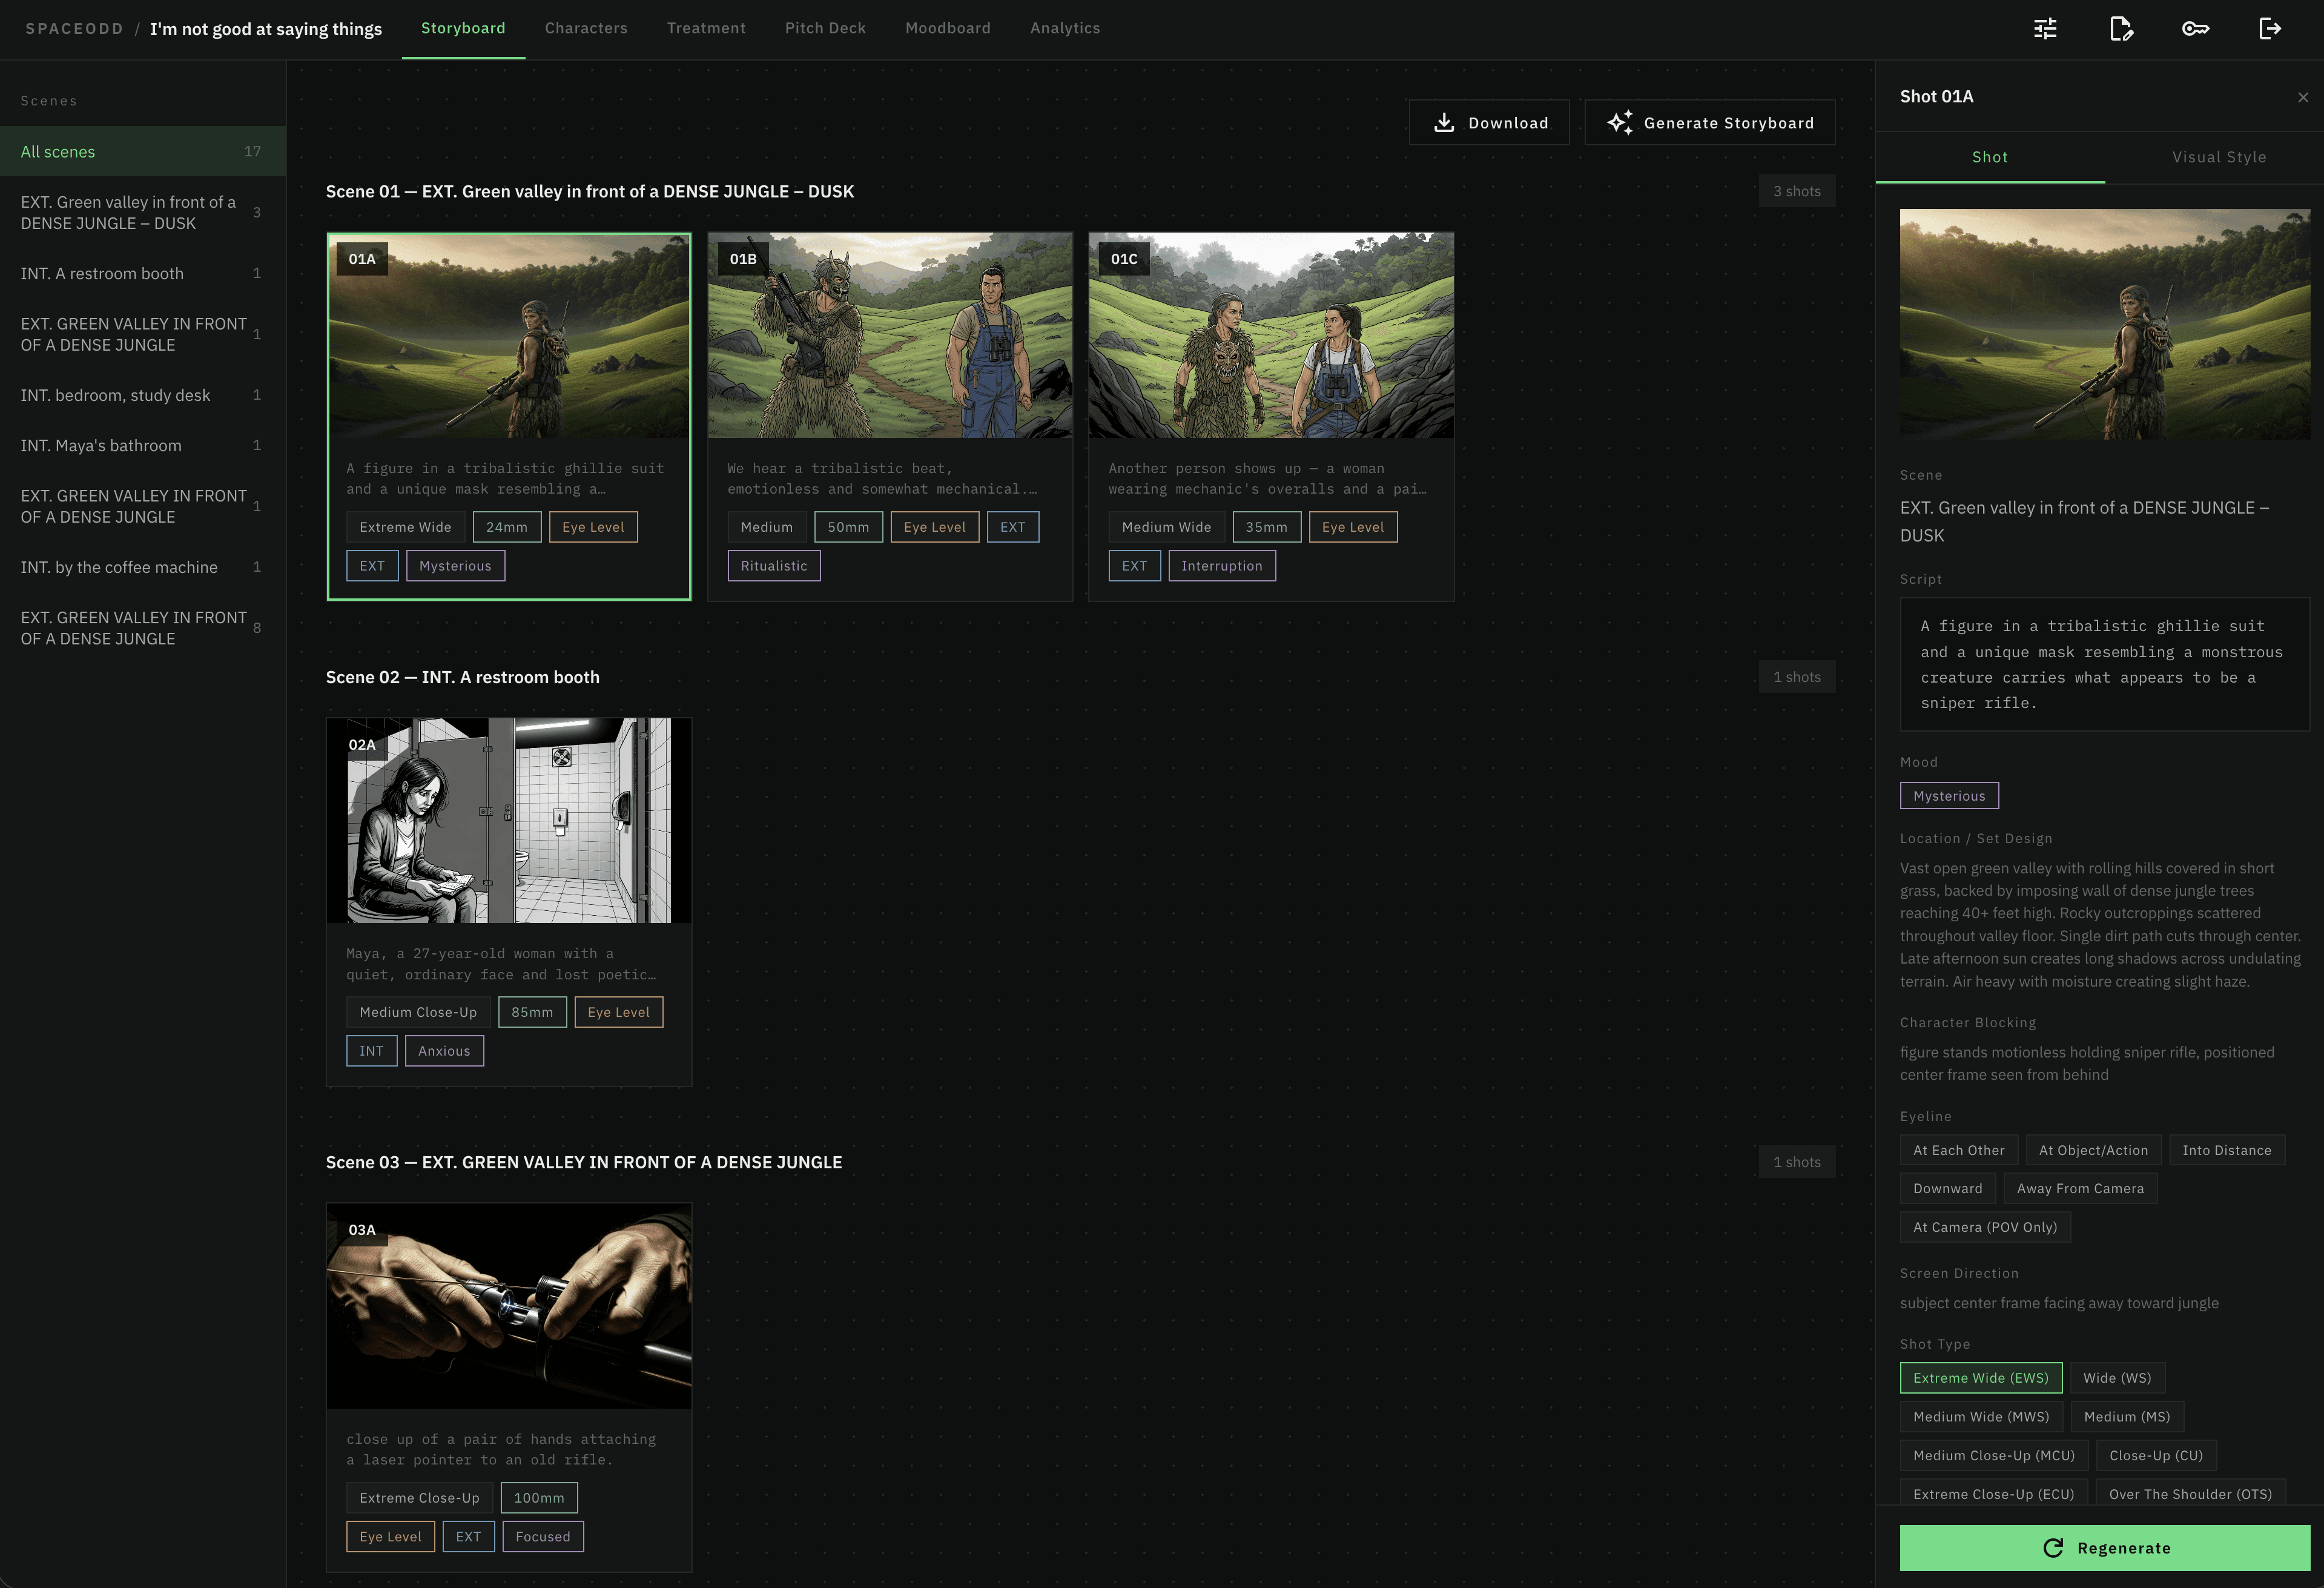Filter to INT. by the coffee machine scene
The width and height of the screenshot is (2324, 1588).
119,567
